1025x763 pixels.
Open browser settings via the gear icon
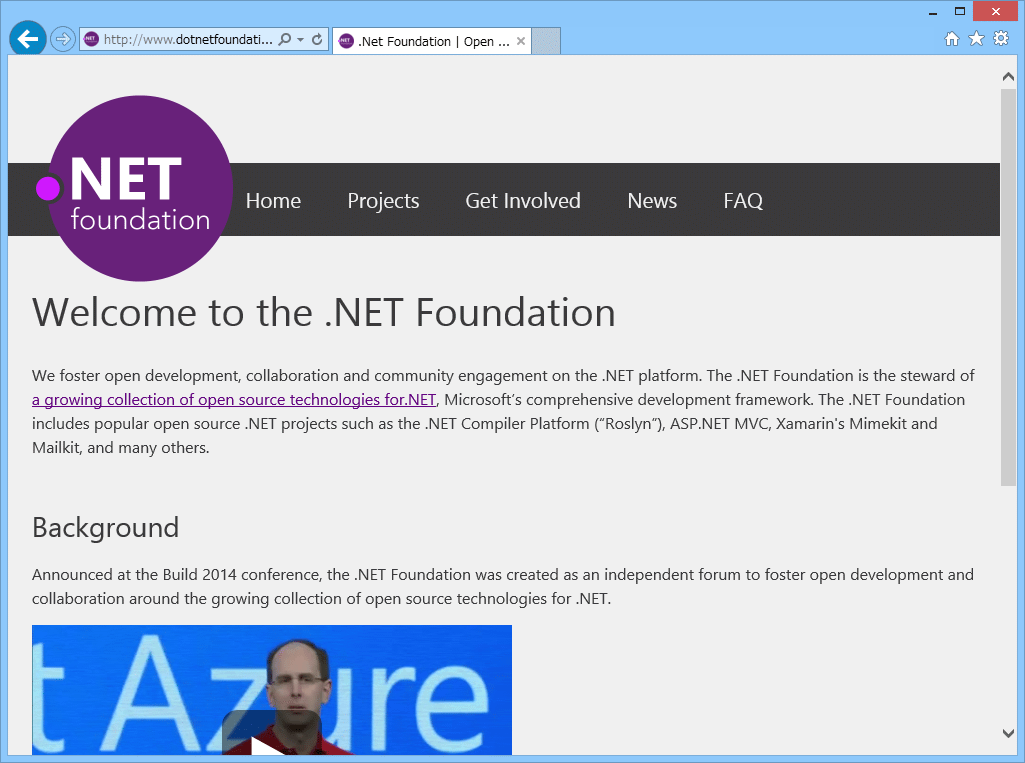click(1000, 38)
